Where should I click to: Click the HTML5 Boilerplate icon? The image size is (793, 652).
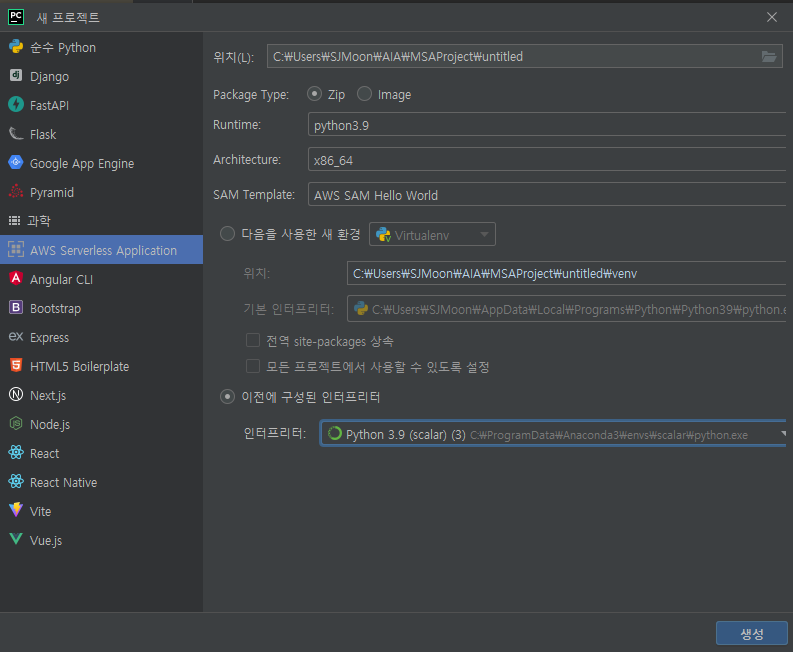[16, 365]
